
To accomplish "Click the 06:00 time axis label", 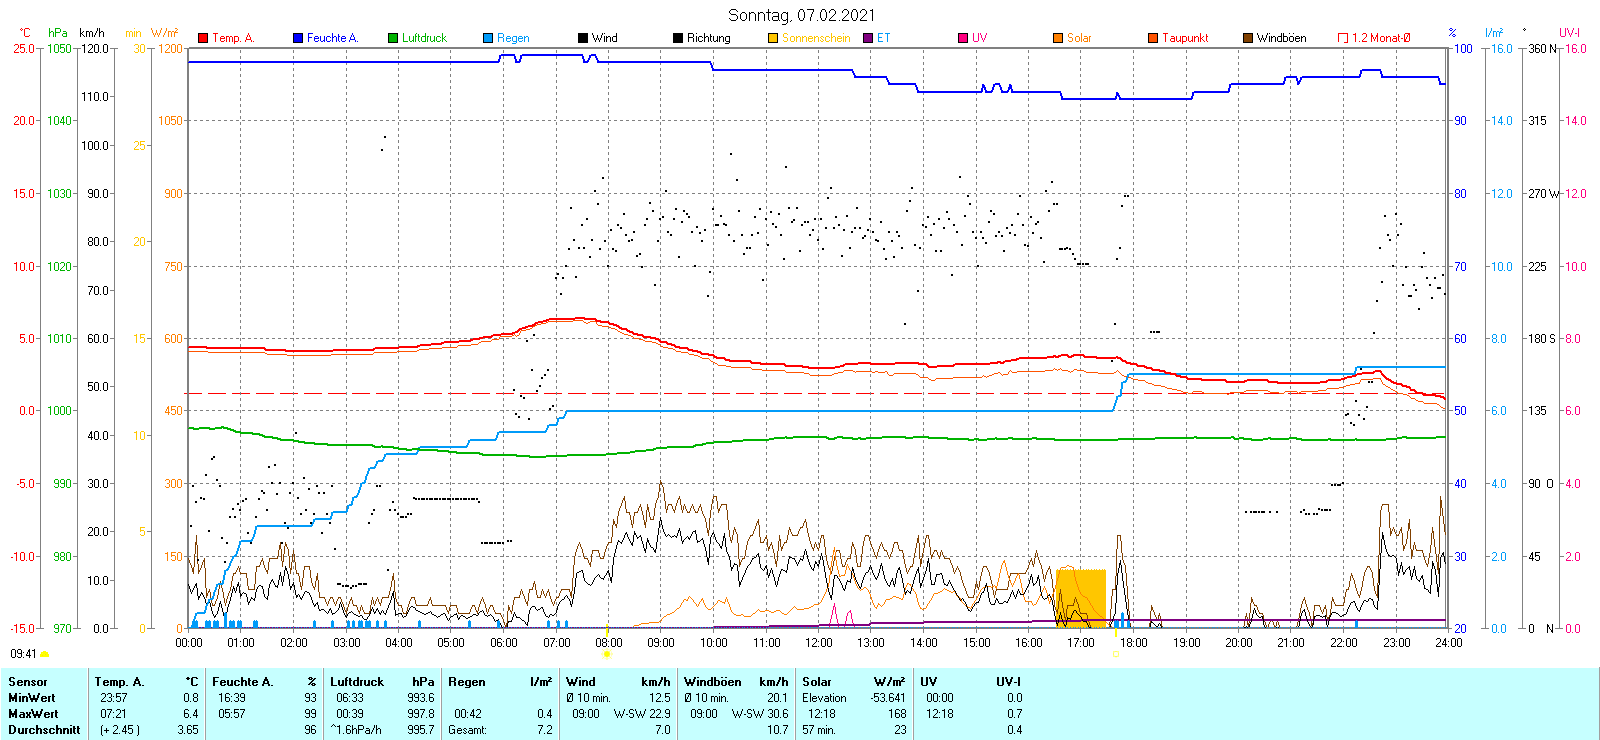I will pos(503,643).
